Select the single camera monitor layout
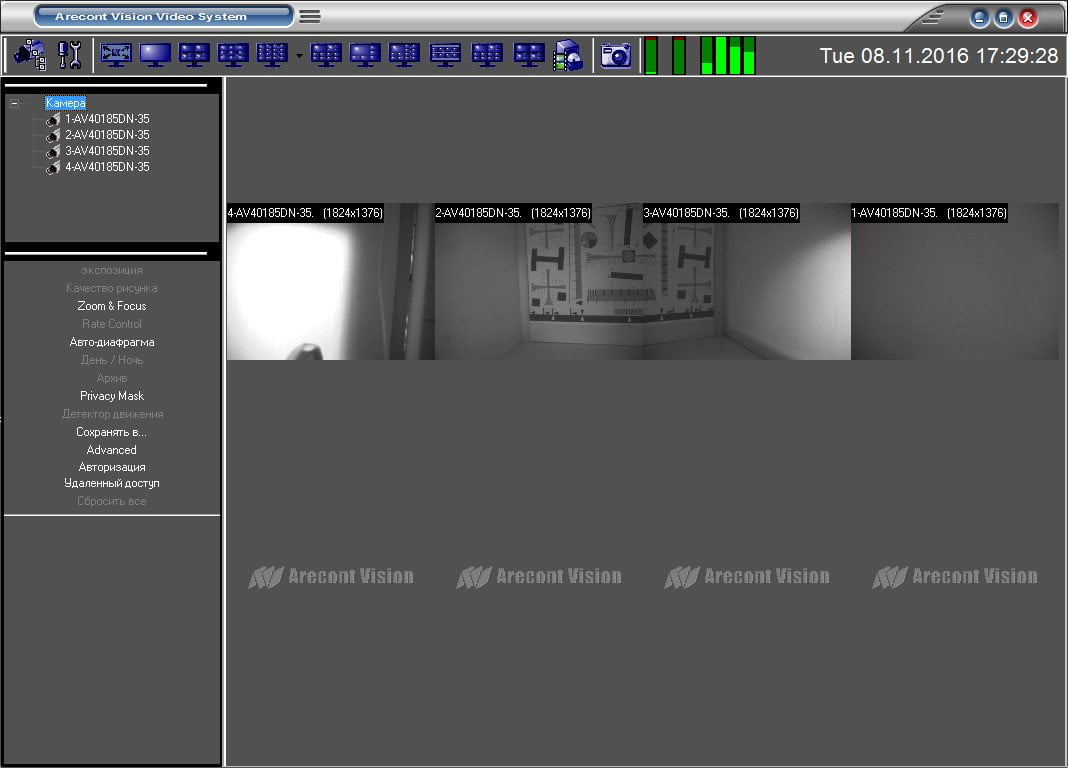This screenshot has height=768, width=1068. 155,55
